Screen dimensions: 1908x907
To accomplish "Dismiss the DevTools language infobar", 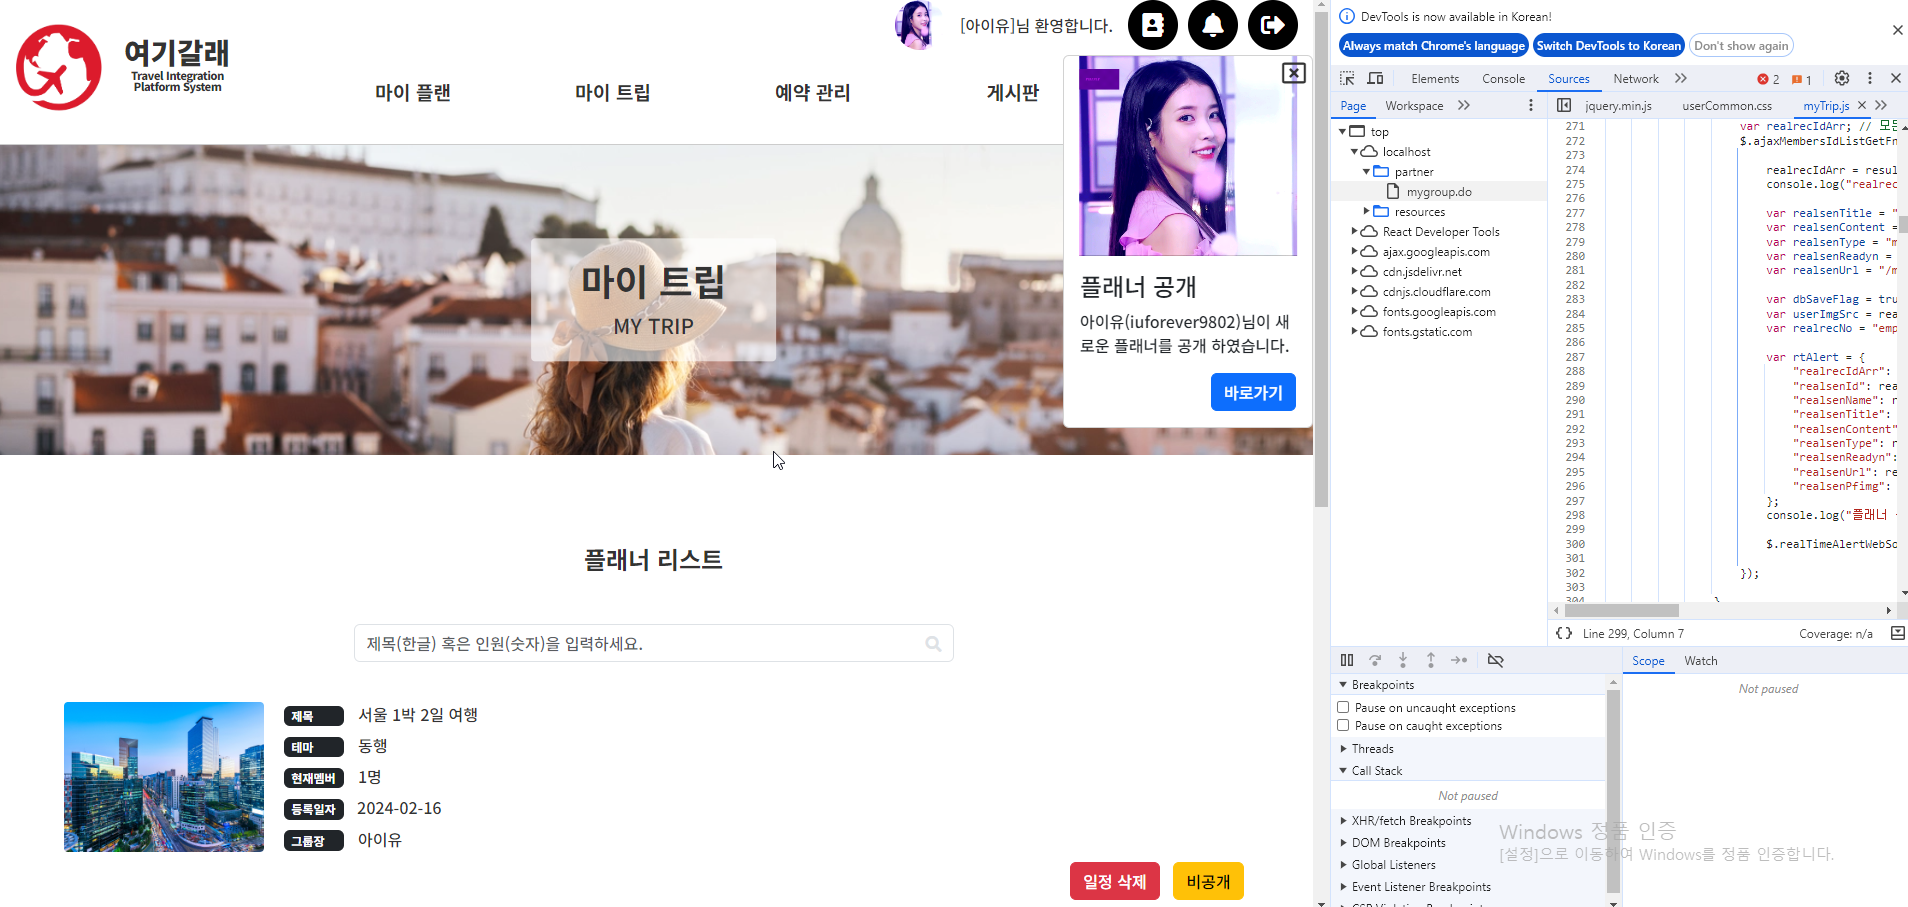I will pyautogui.click(x=1897, y=30).
